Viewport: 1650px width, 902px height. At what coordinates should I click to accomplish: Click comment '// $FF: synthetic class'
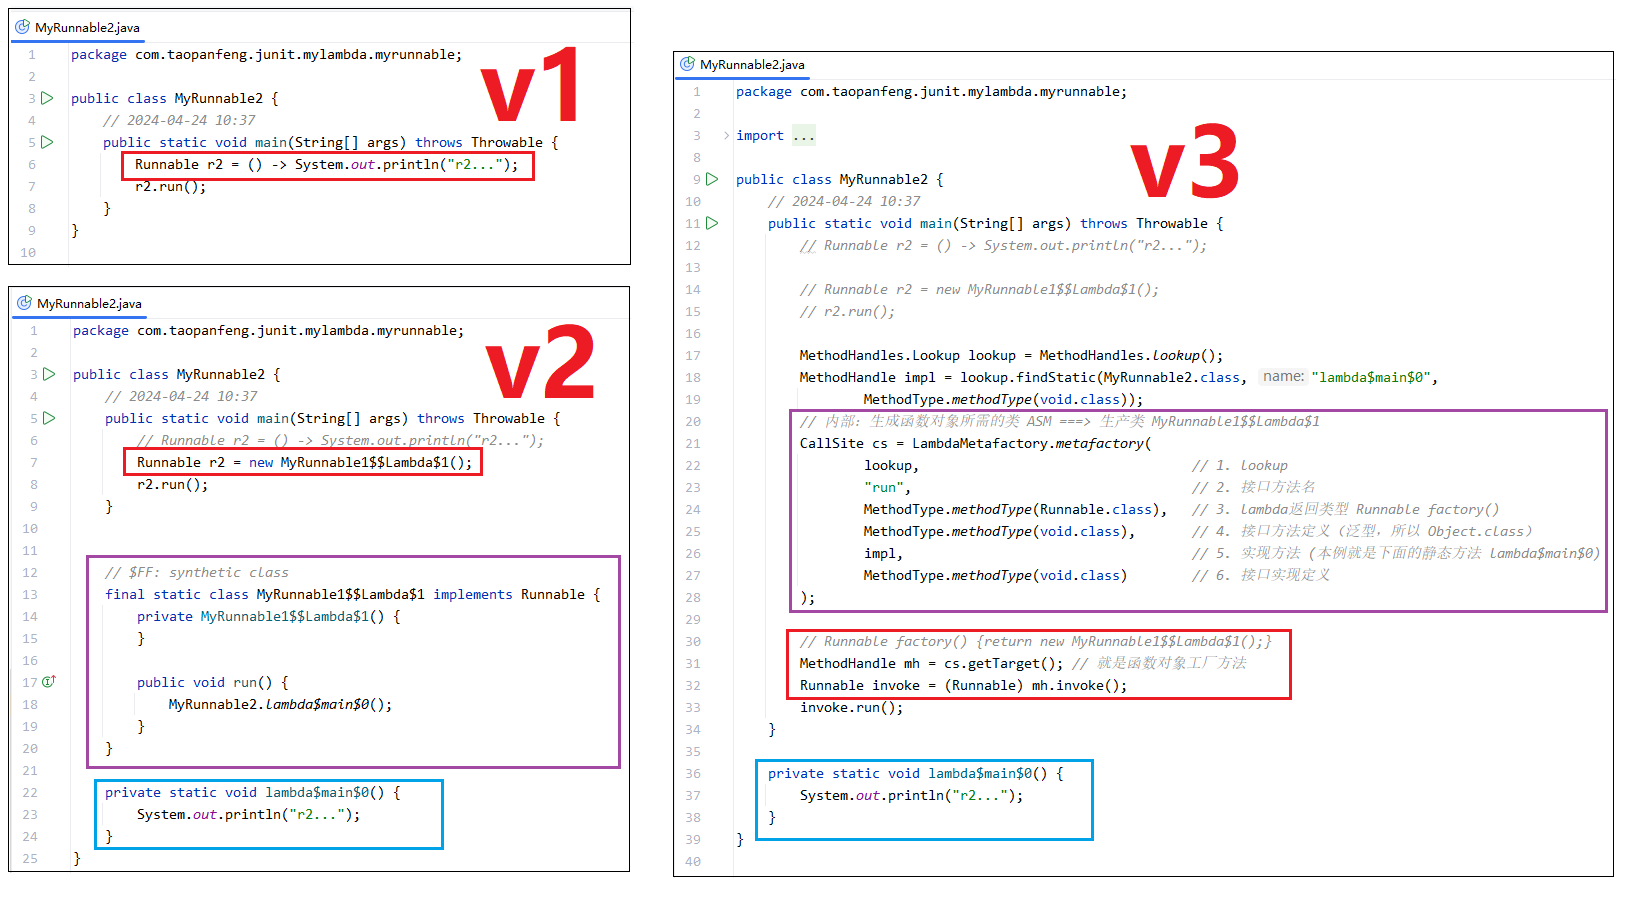[197, 573]
